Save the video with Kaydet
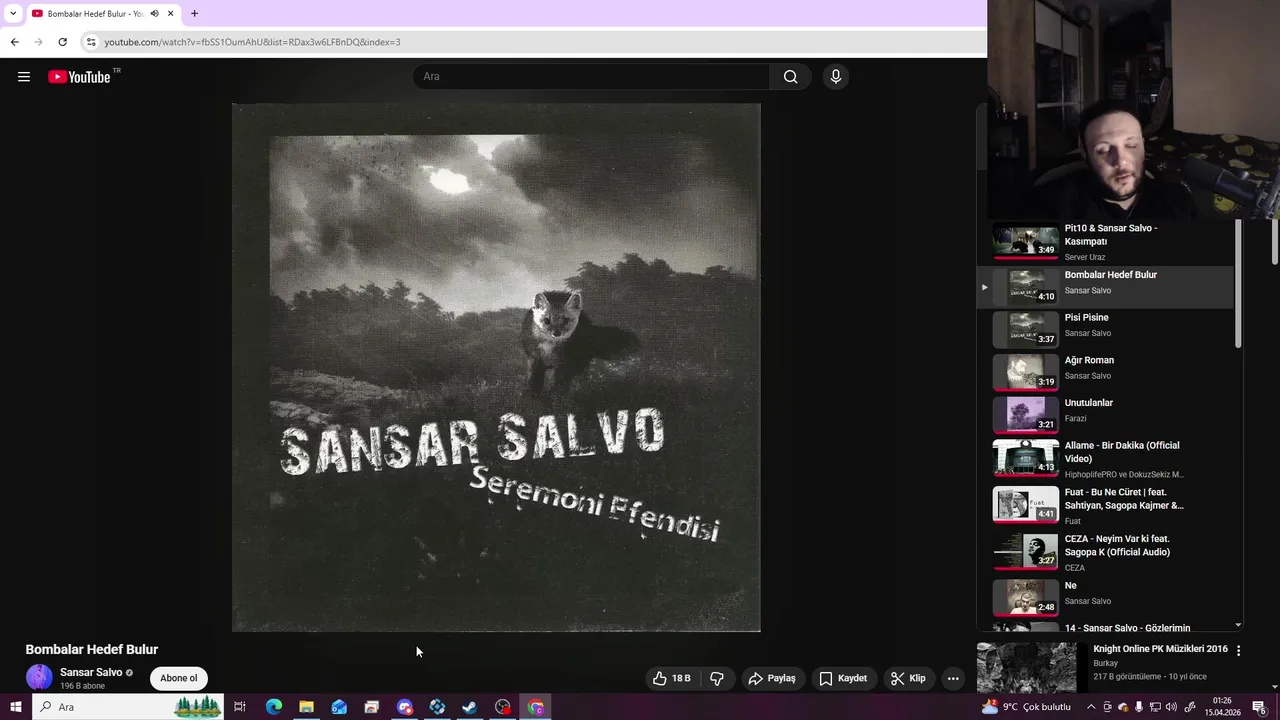 pyautogui.click(x=843, y=678)
